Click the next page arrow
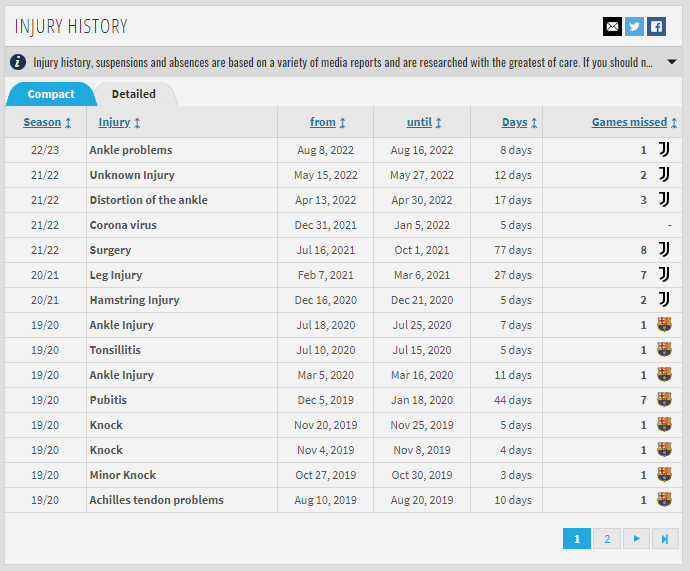Image resolution: width=690 pixels, height=571 pixels. coord(636,538)
